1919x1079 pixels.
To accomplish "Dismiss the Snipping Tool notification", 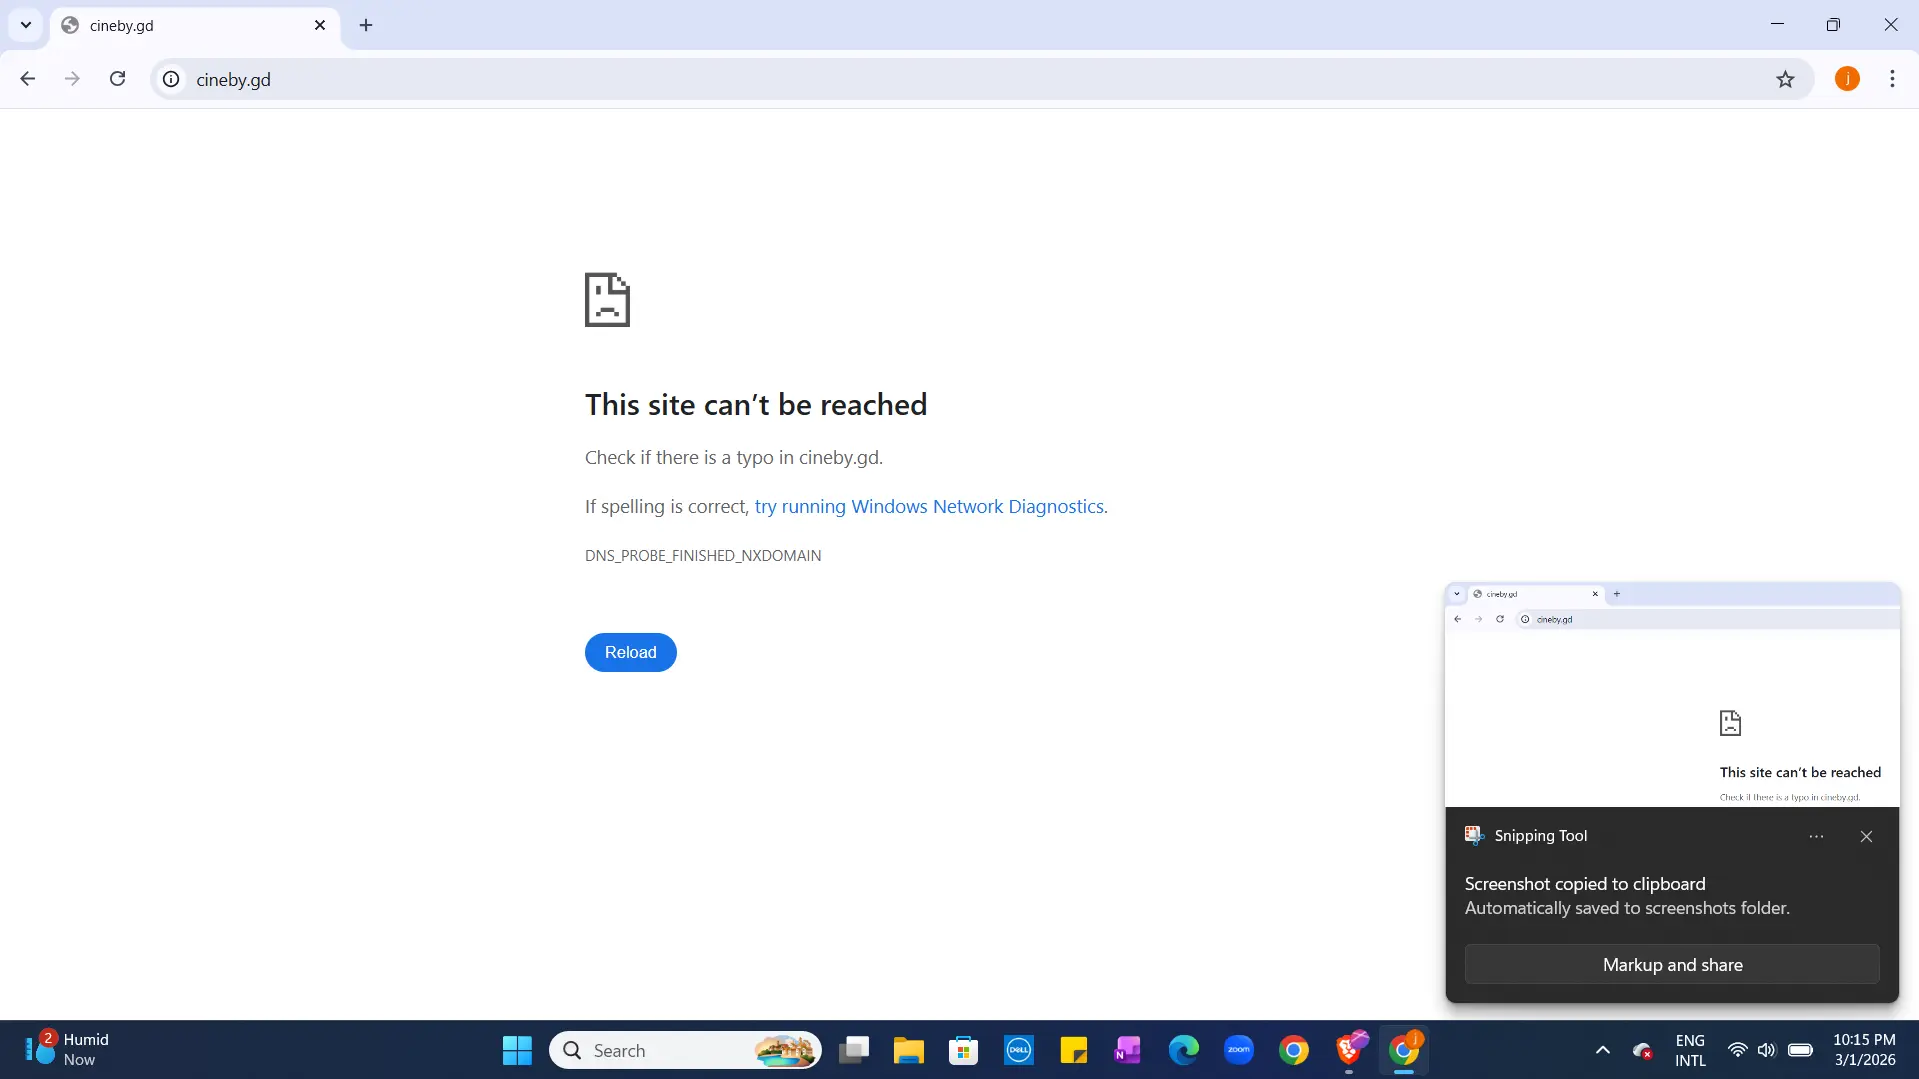I will [1866, 836].
